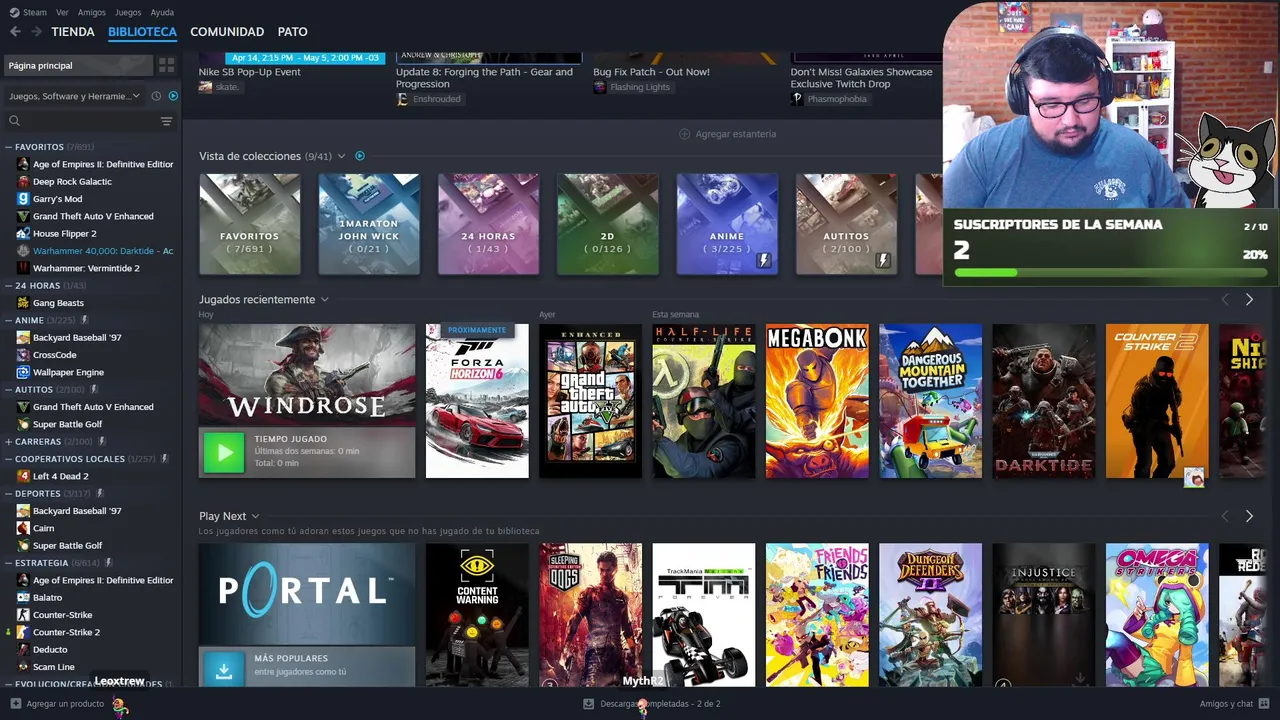Open Vista de colecciones dropdown
This screenshot has width=1280, height=720.
[x=341, y=156]
